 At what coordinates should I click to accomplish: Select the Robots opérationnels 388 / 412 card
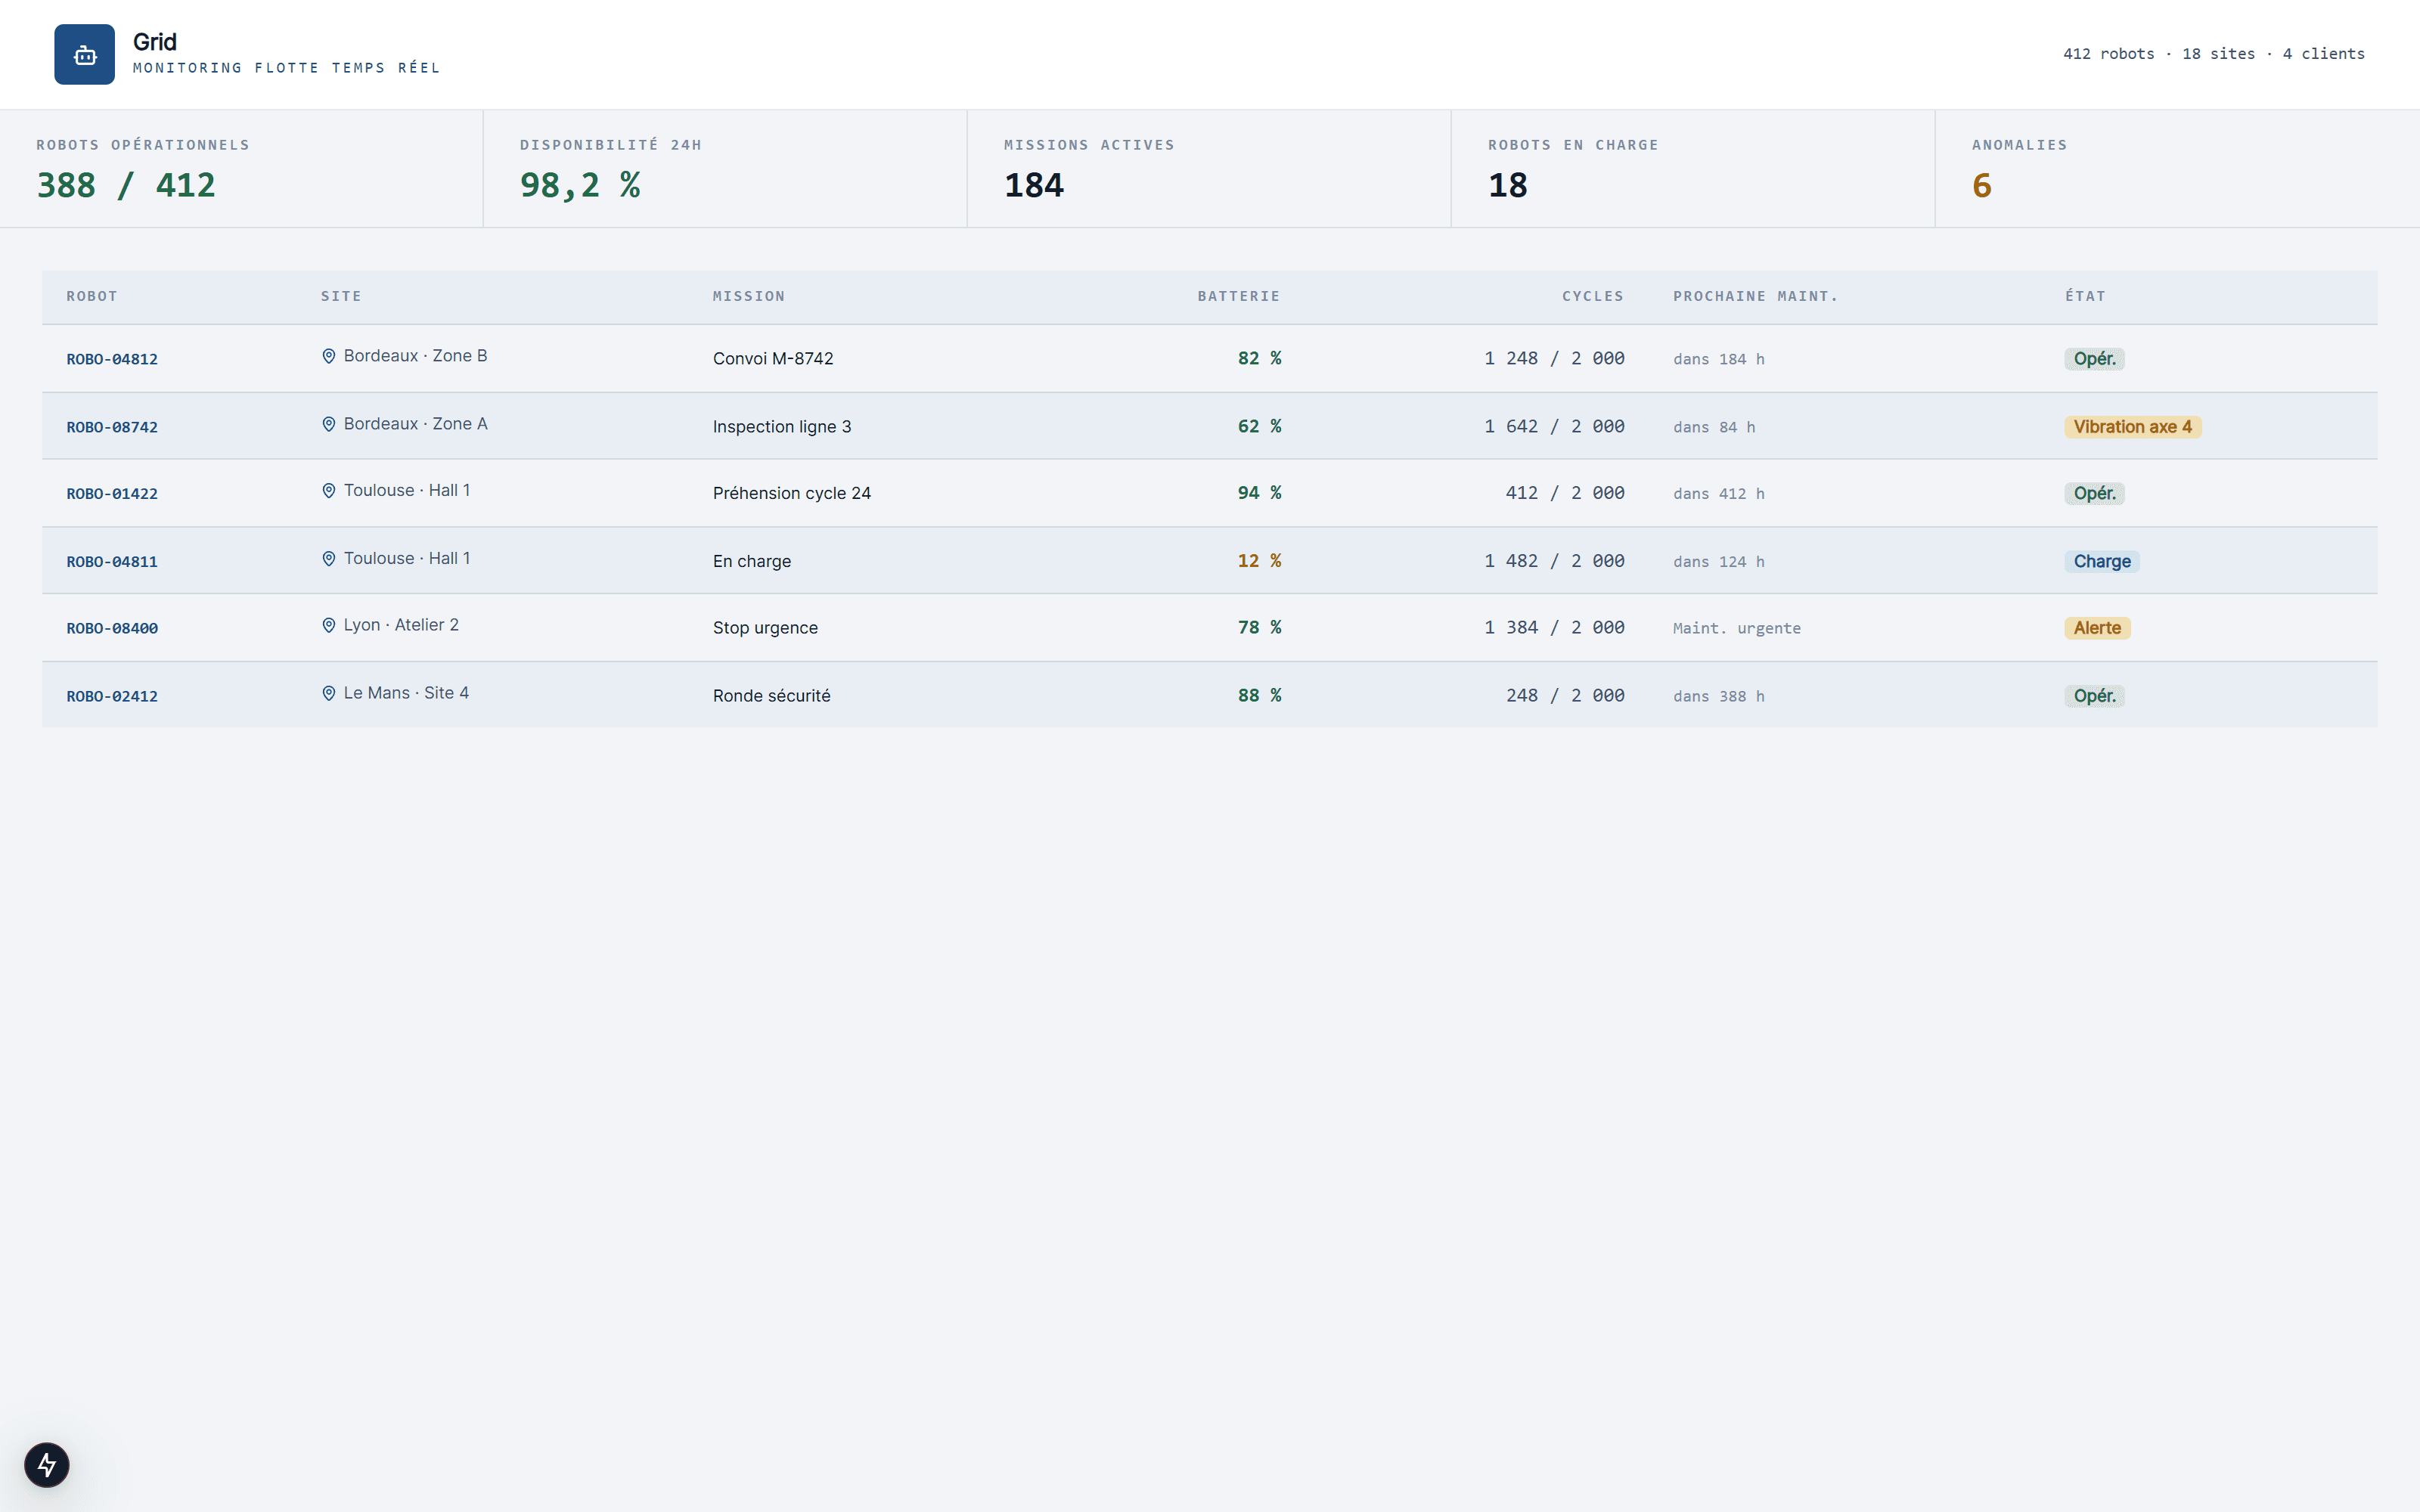[x=241, y=169]
